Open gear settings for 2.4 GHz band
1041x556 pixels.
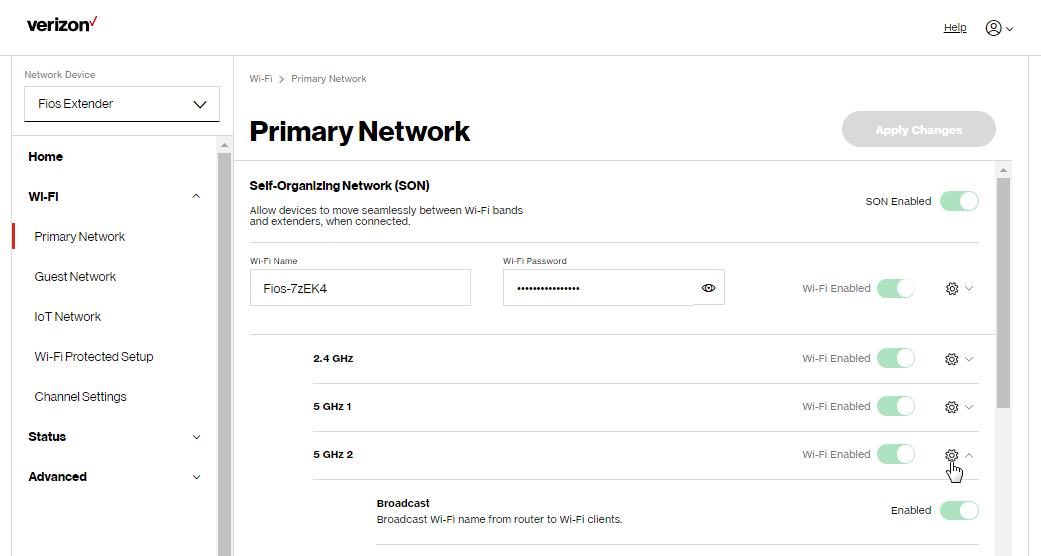958,358
